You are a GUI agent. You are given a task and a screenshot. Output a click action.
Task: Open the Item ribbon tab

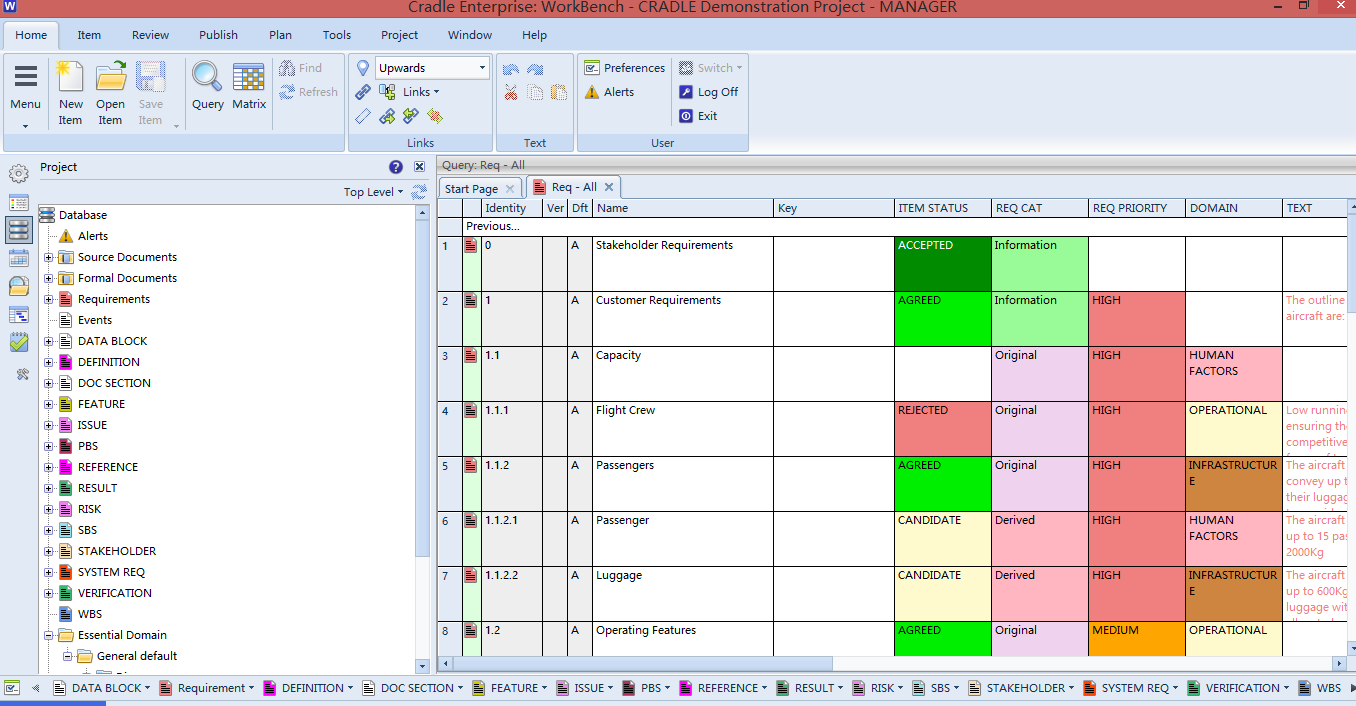pyautogui.click(x=89, y=35)
